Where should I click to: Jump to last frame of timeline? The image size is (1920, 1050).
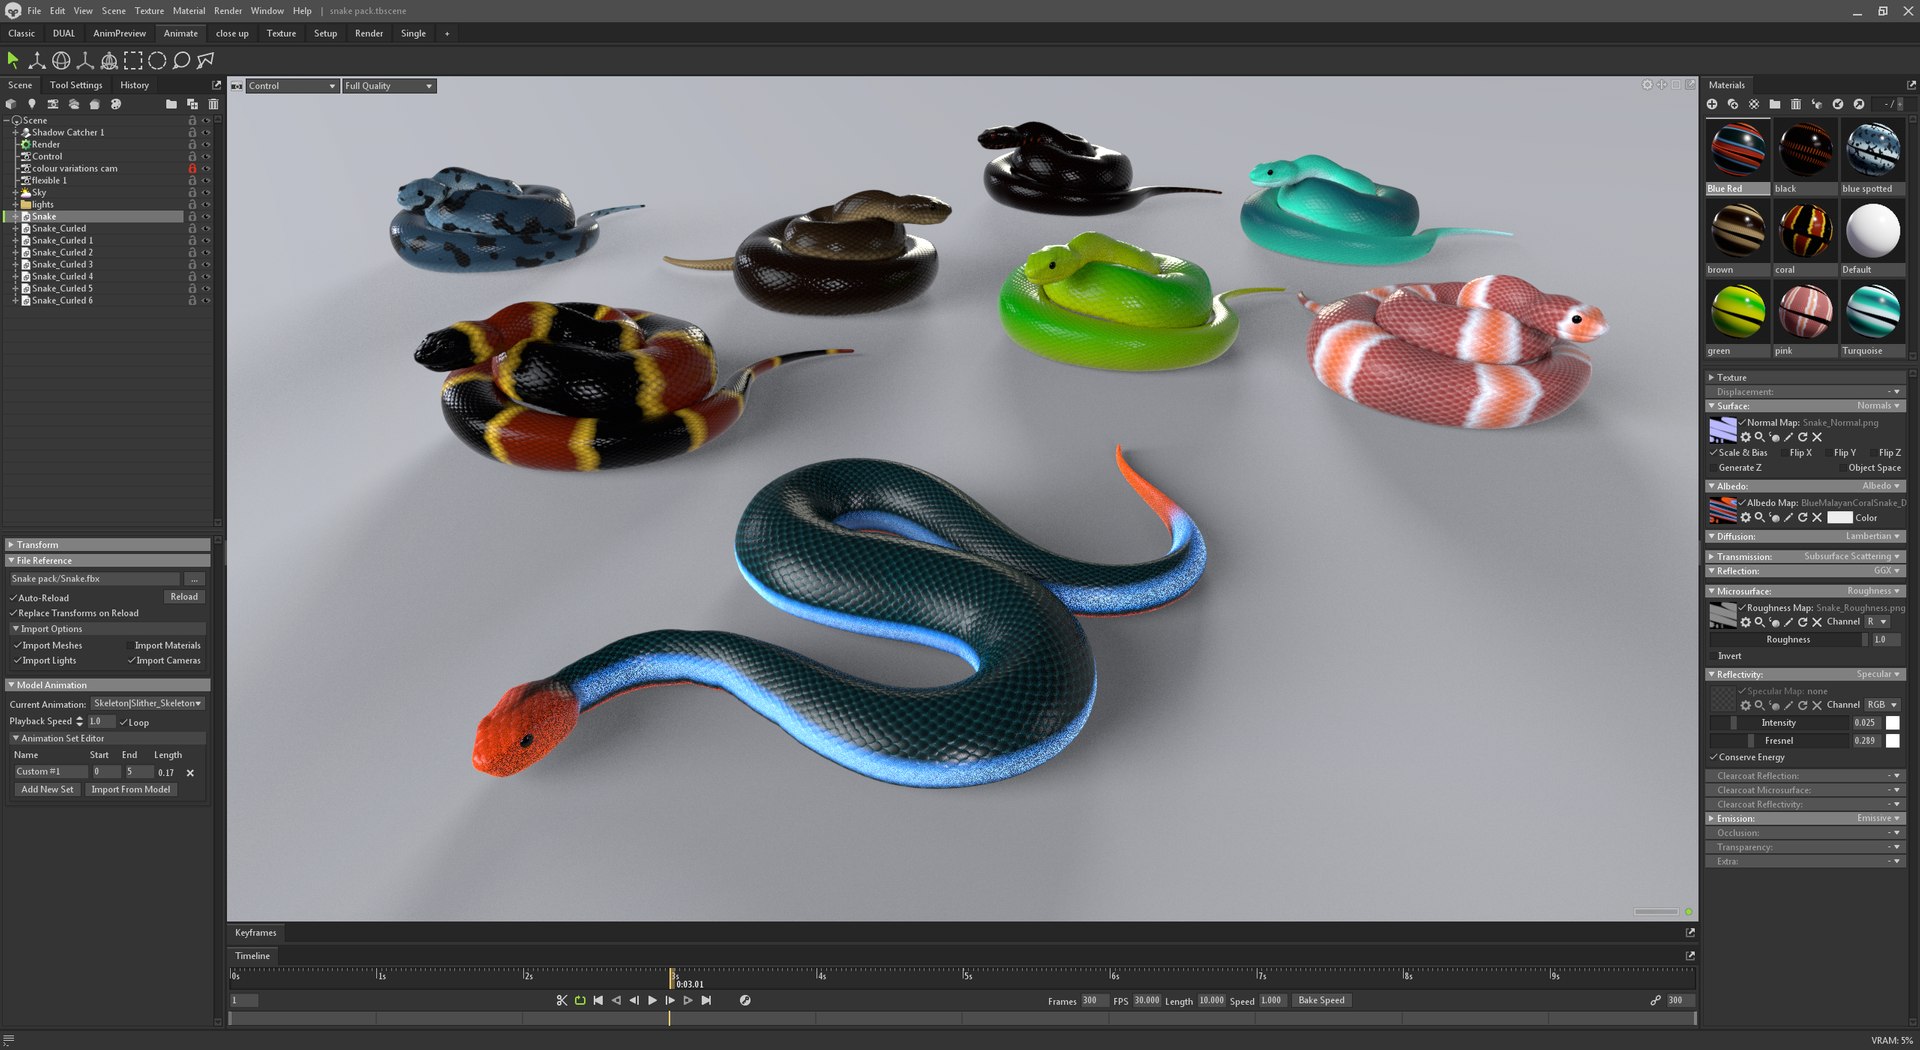point(706,1000)
